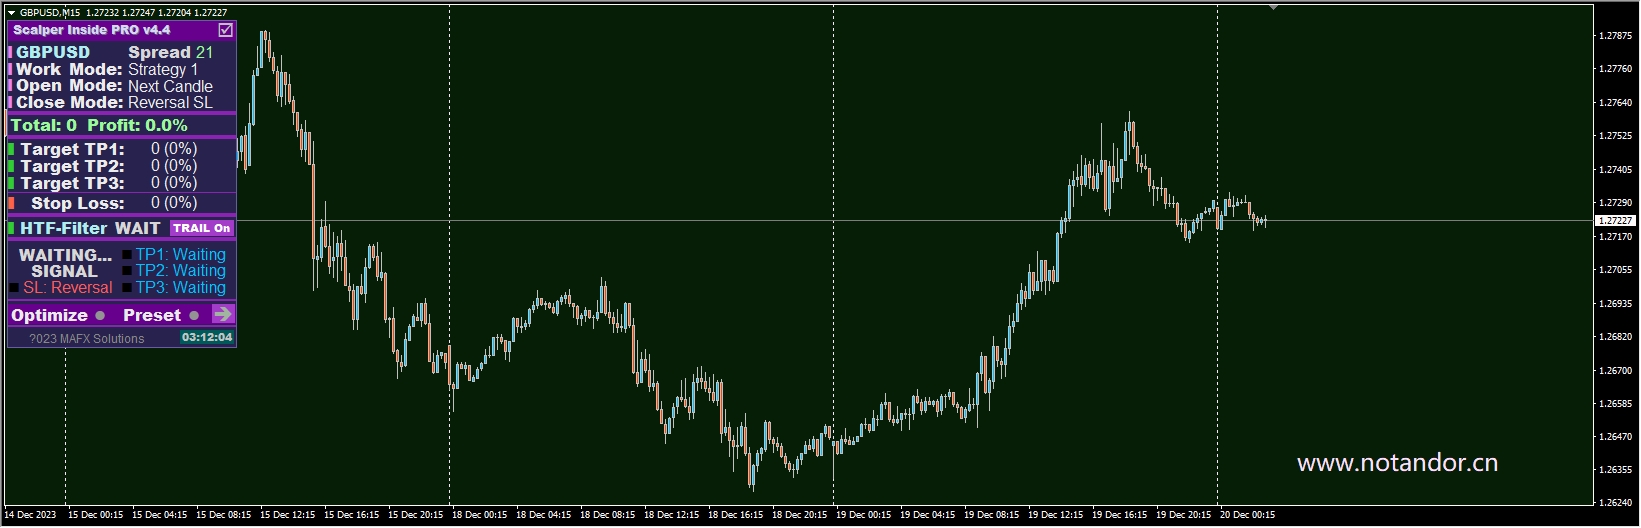Click the HTF-Filter label
The height and width of the screenshot is (528, 1641).
(63, 228)
